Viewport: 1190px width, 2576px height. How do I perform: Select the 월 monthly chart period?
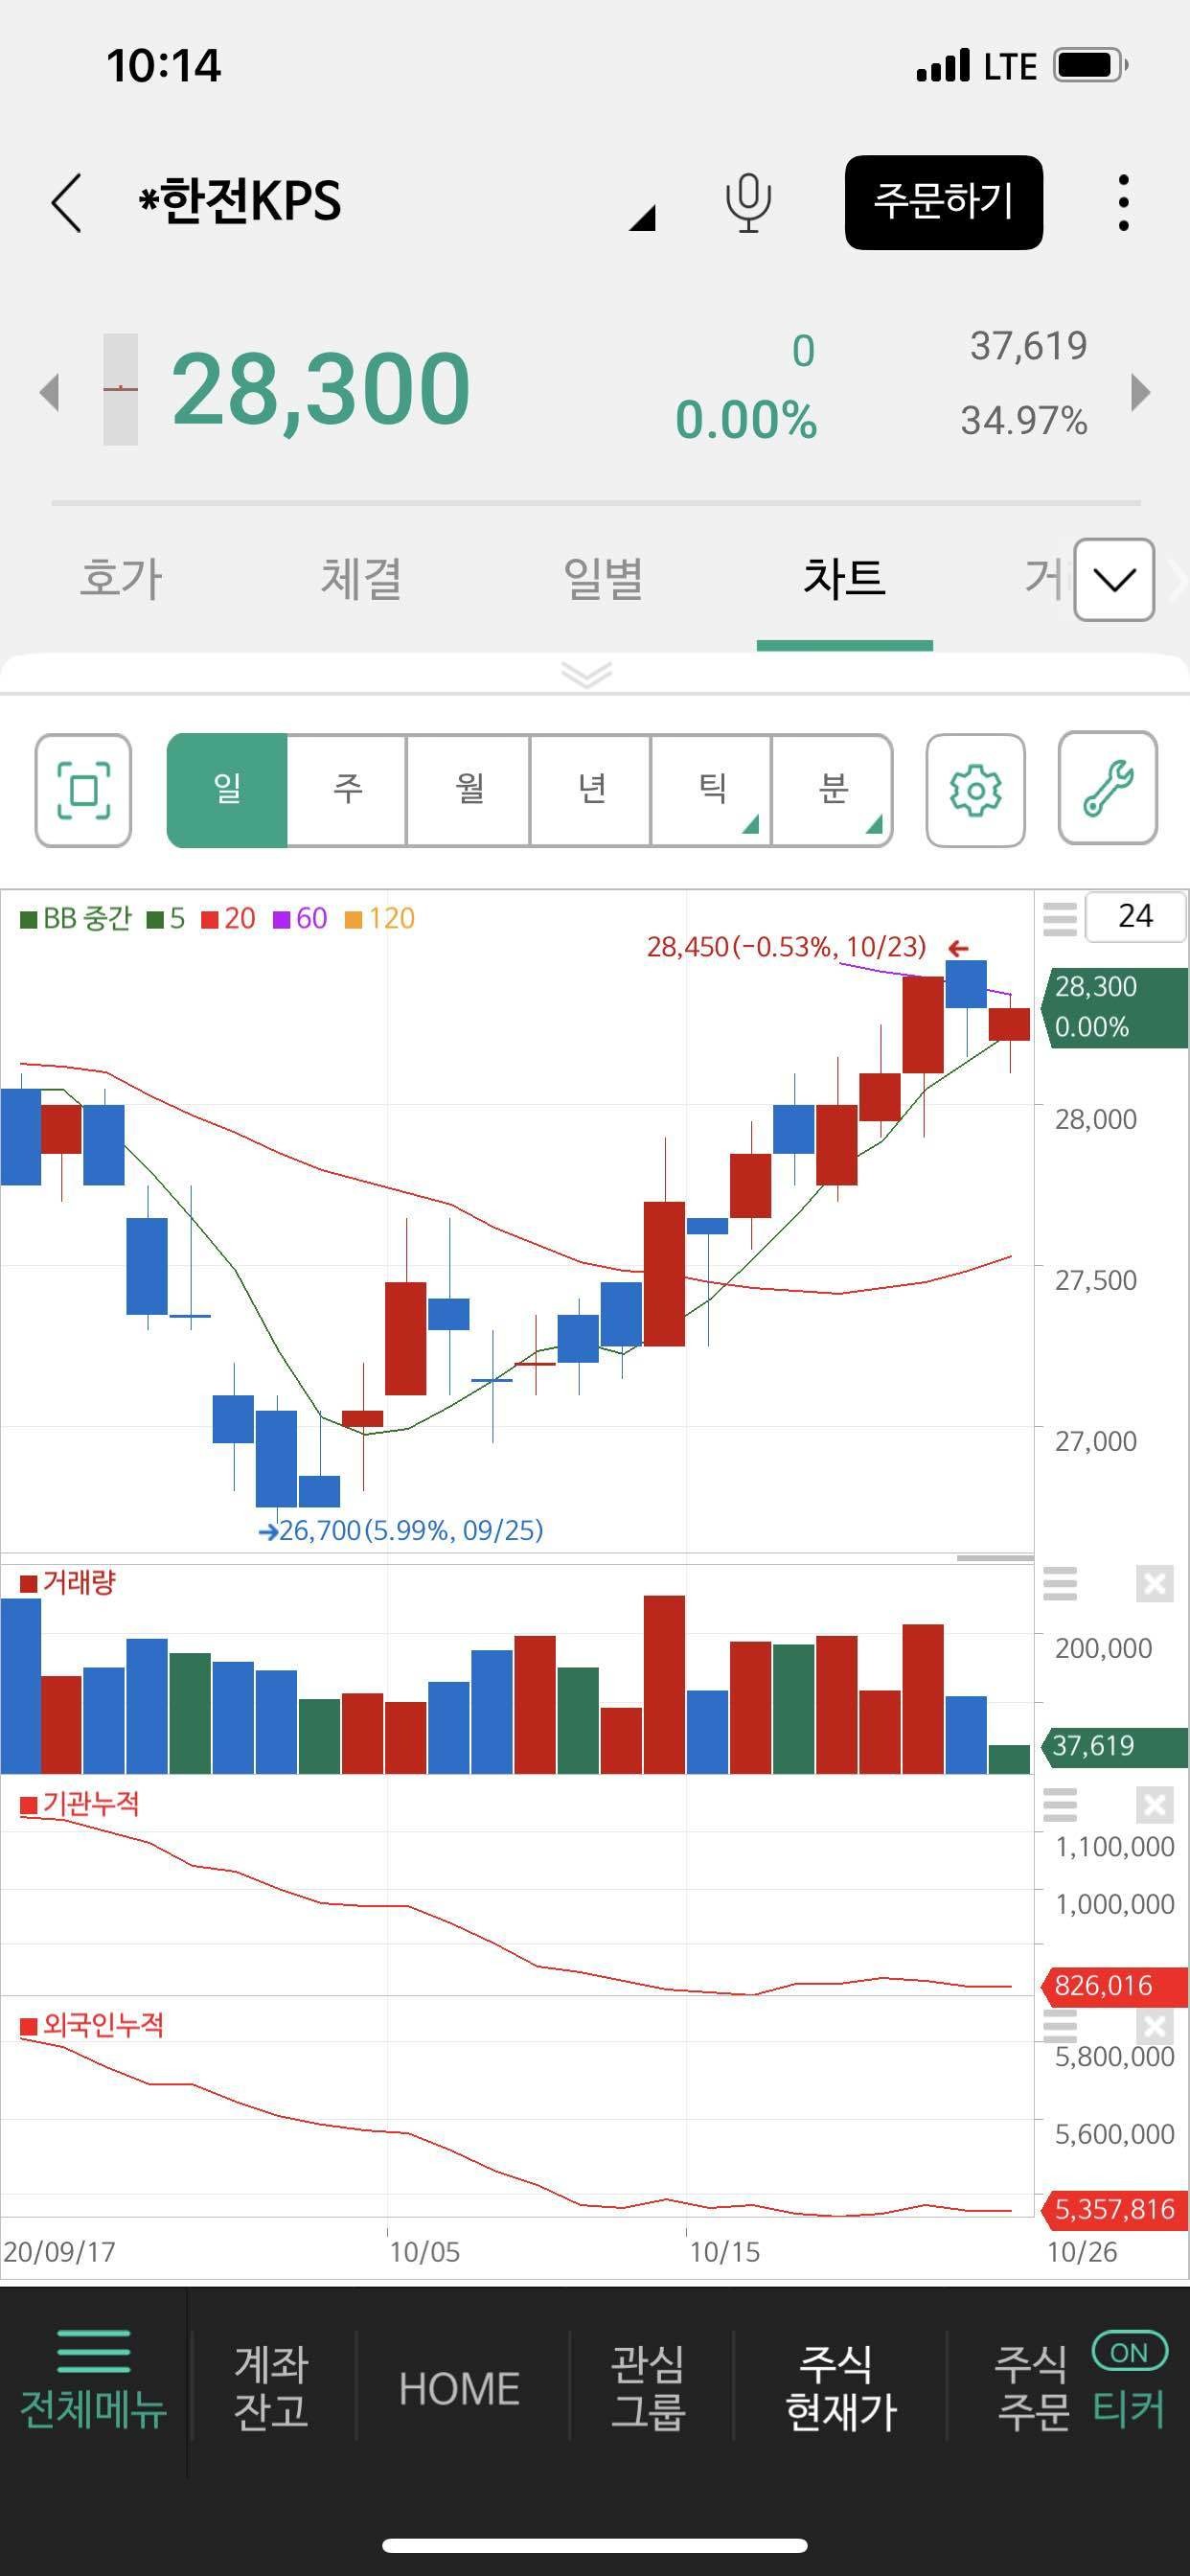point(469,790)
